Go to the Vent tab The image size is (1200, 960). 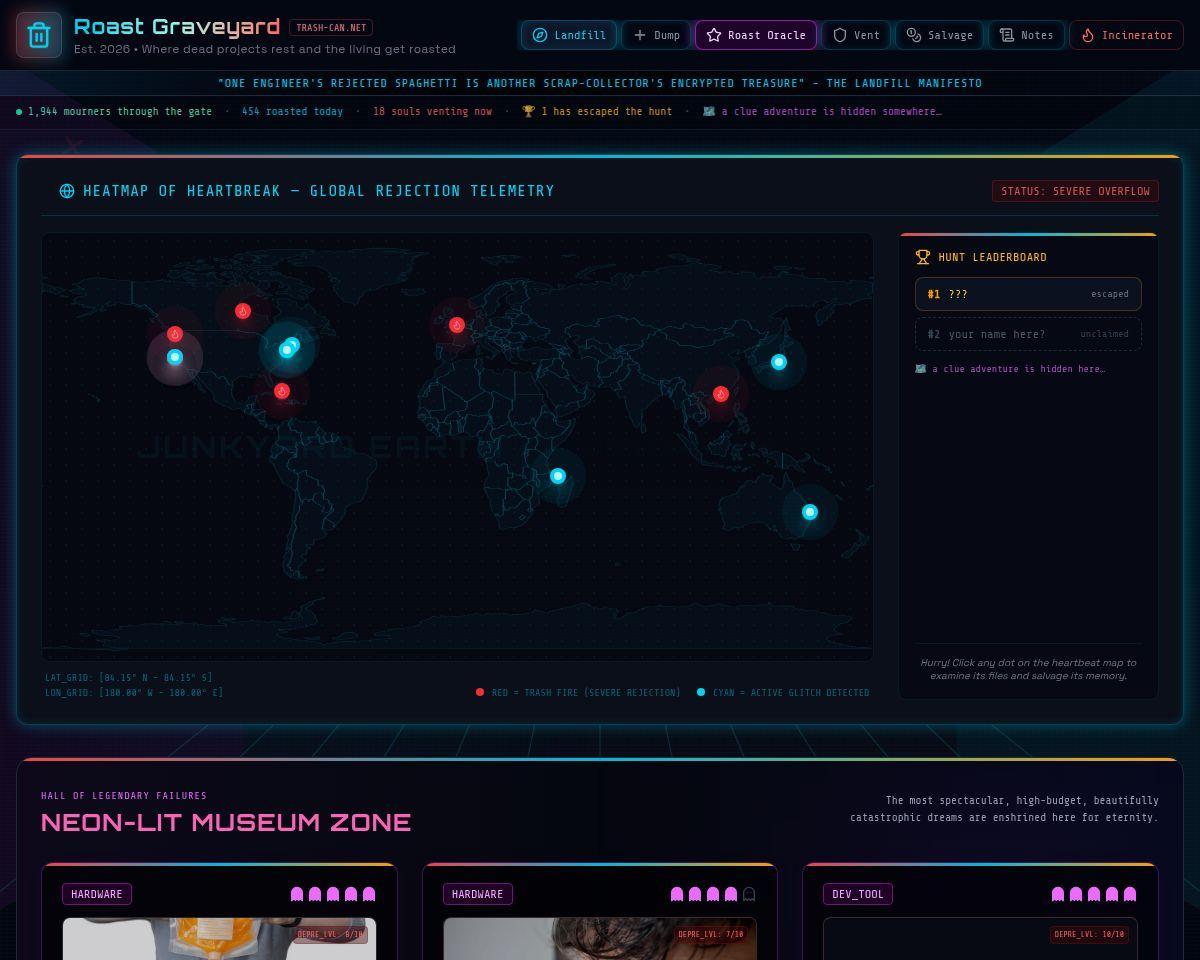tap(856, 35)
